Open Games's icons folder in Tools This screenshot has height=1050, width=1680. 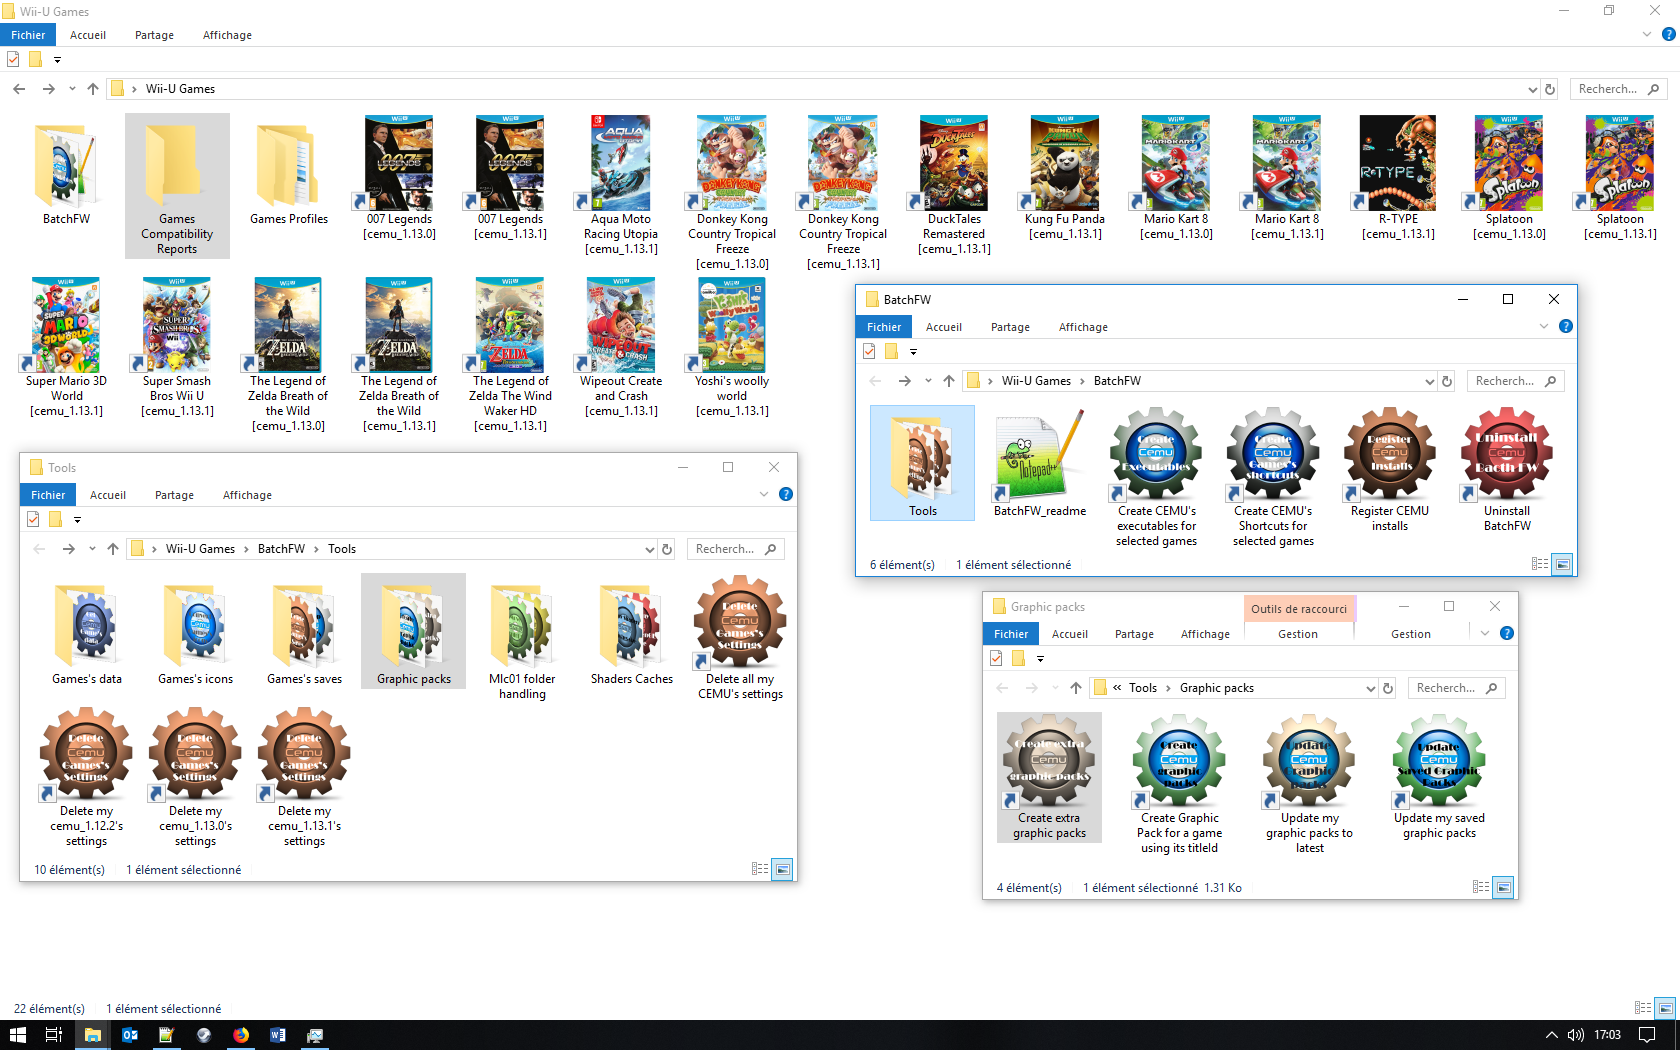click(x=196, y=631)
